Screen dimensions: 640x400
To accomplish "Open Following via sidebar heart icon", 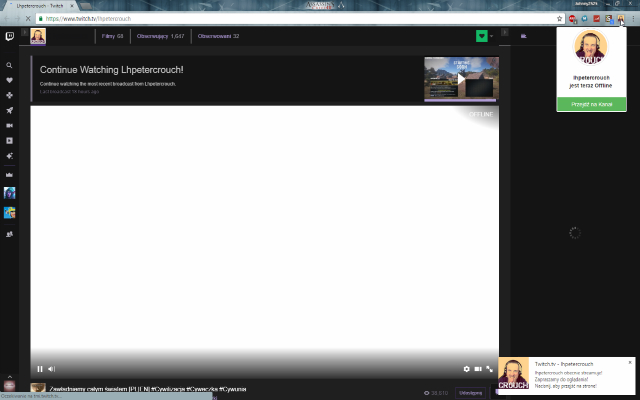I will pos(9,80).
